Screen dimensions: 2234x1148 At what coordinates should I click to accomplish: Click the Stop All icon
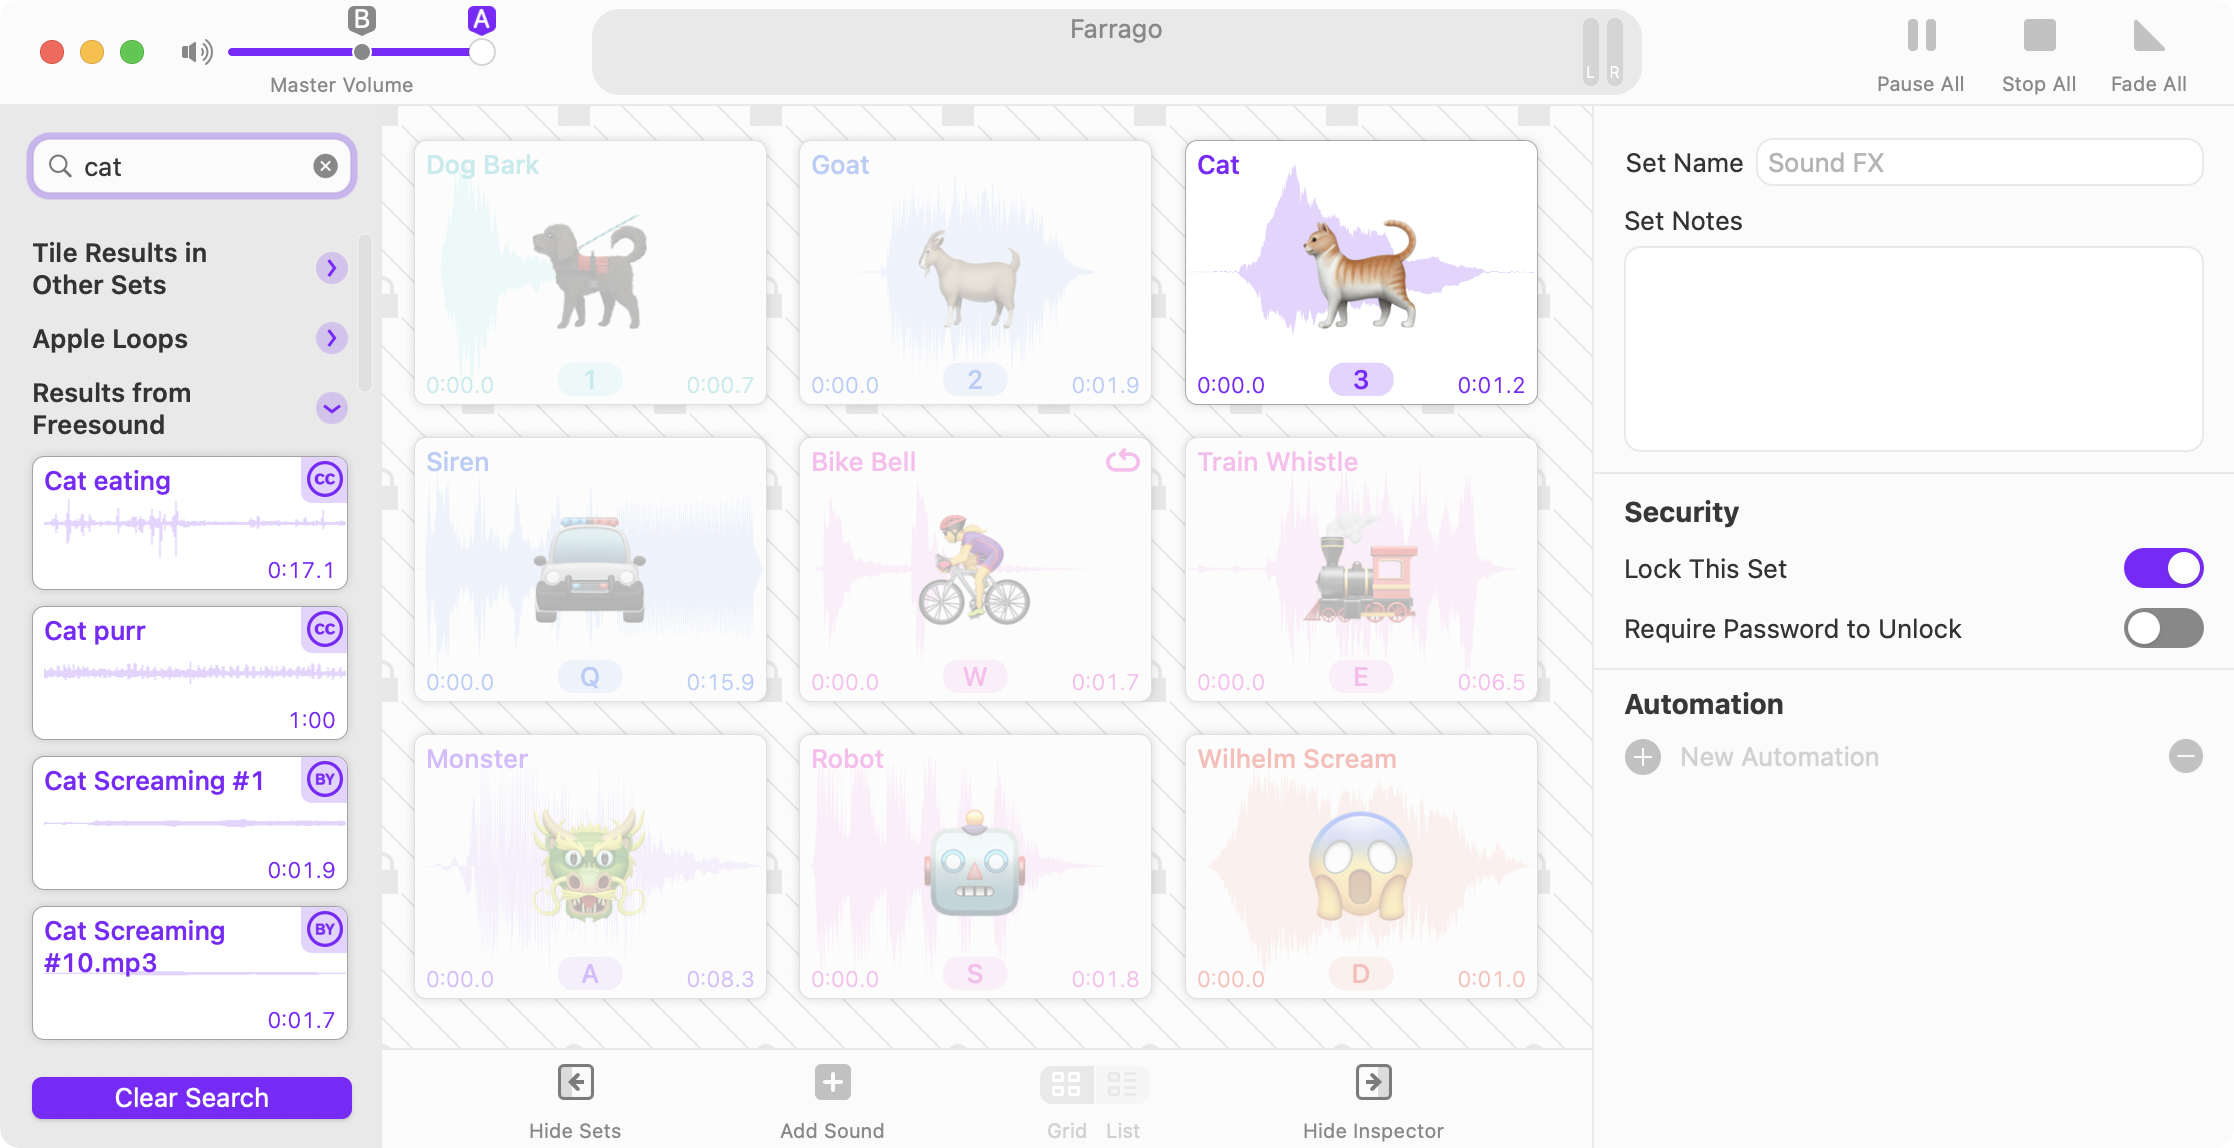(x=2039, y=36)
